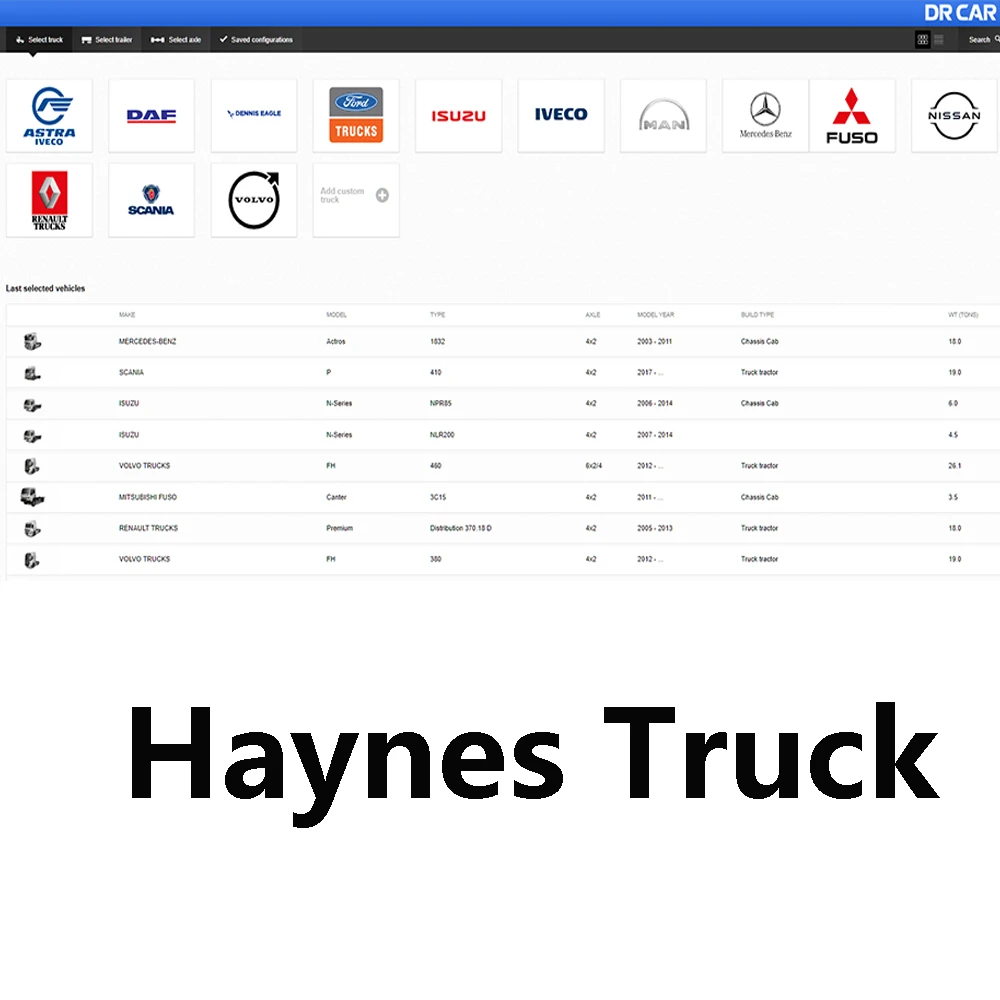Click truck icon in Isuzu NLR200 row
The image size is (1000, 1000).
32,436
